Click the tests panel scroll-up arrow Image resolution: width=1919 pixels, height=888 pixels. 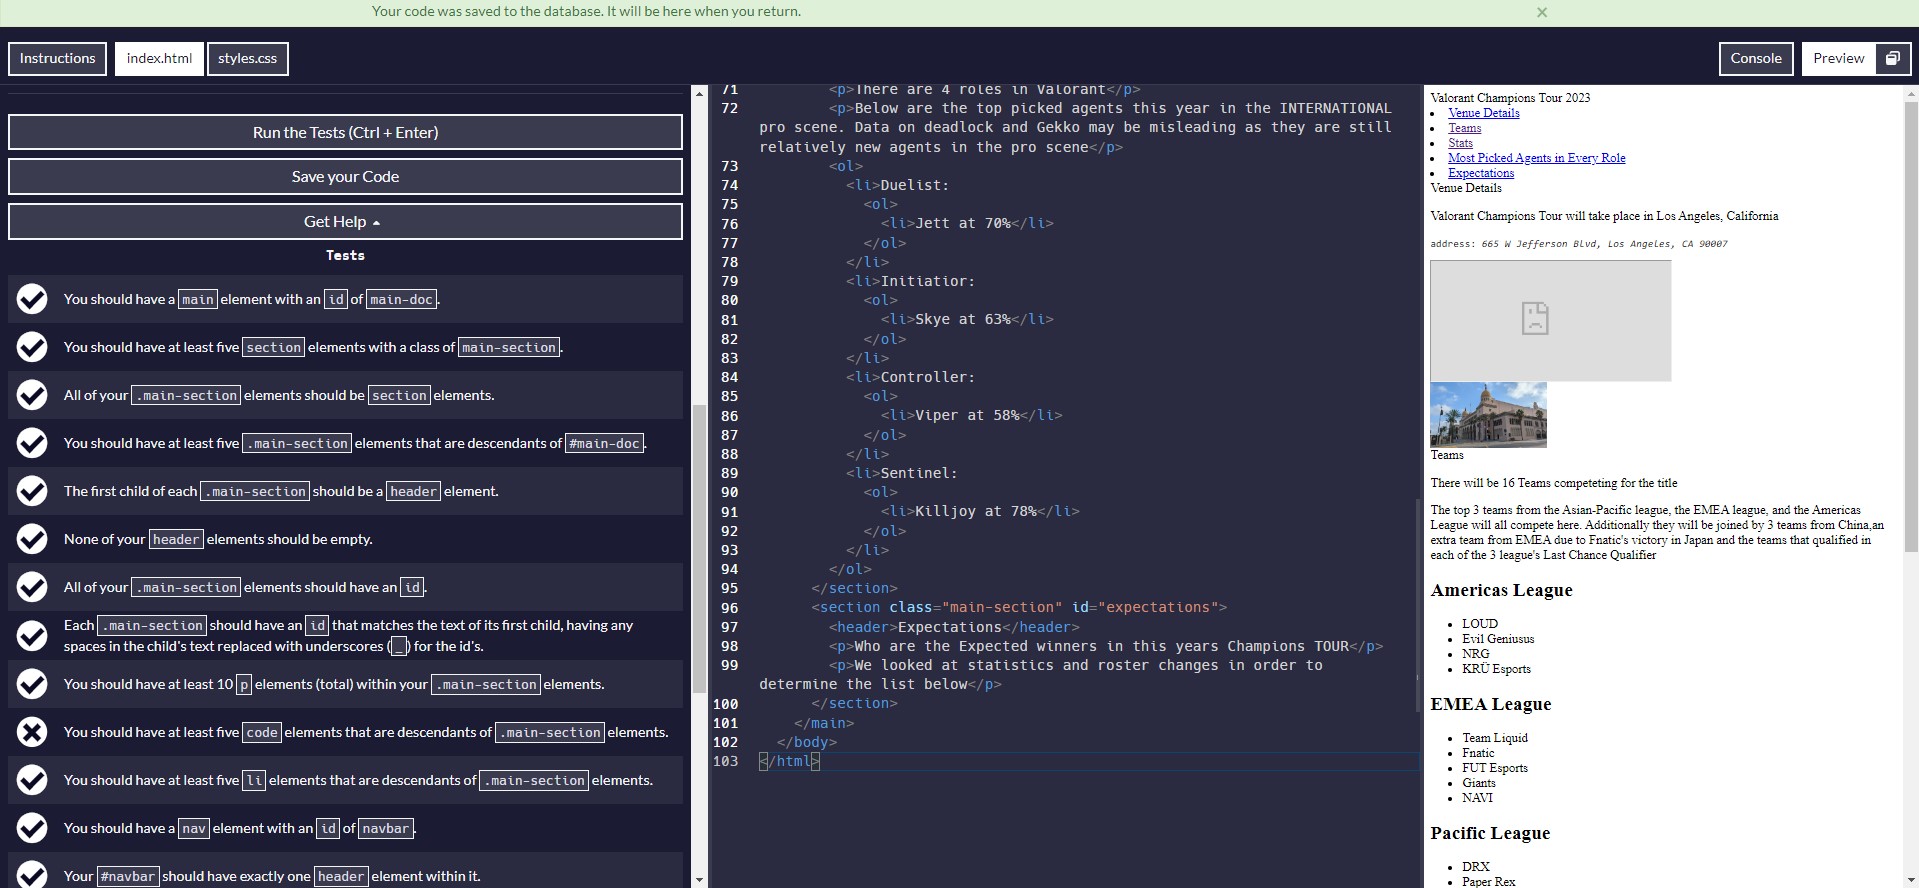(x=699, y=94)
